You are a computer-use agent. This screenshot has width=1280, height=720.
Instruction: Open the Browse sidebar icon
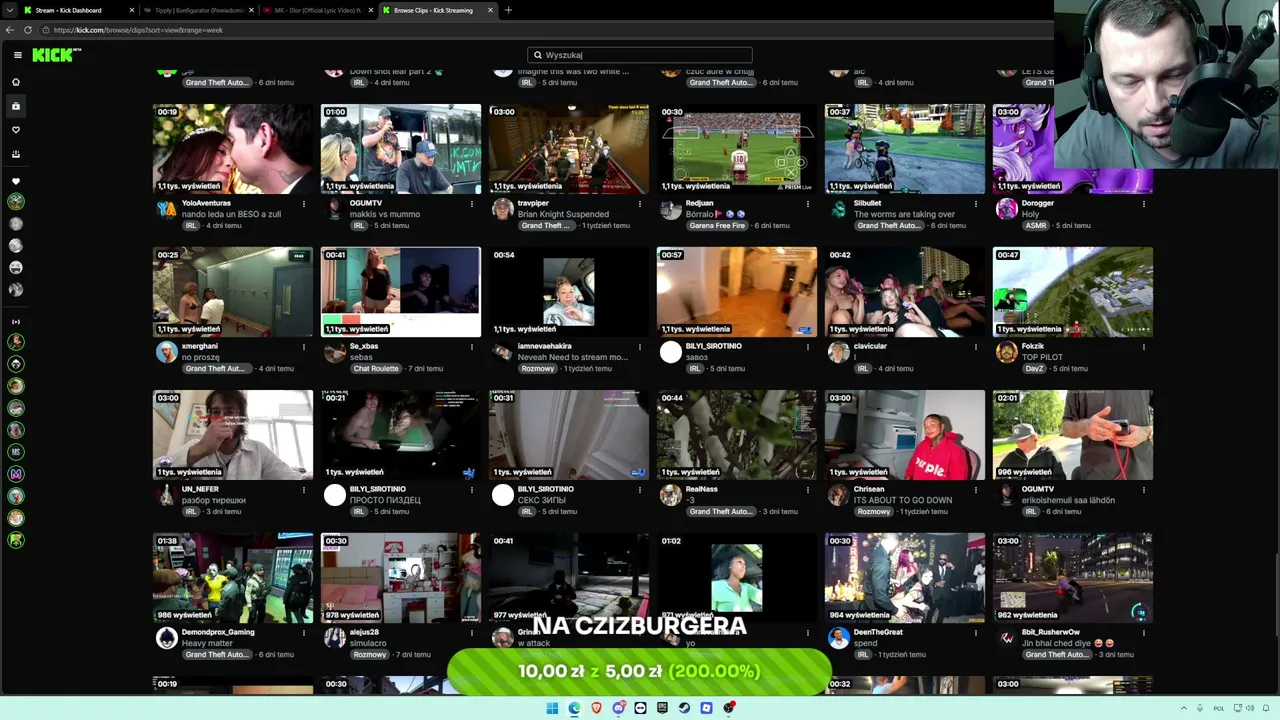[16, 106]
